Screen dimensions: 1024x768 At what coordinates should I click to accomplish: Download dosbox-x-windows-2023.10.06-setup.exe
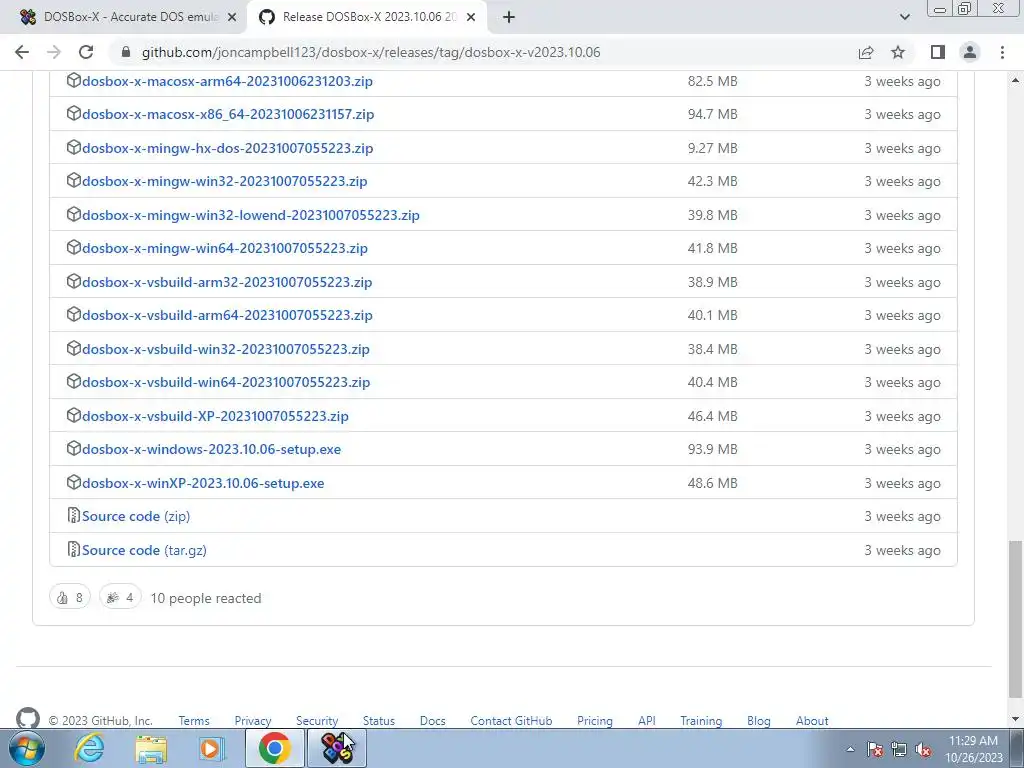211,449
